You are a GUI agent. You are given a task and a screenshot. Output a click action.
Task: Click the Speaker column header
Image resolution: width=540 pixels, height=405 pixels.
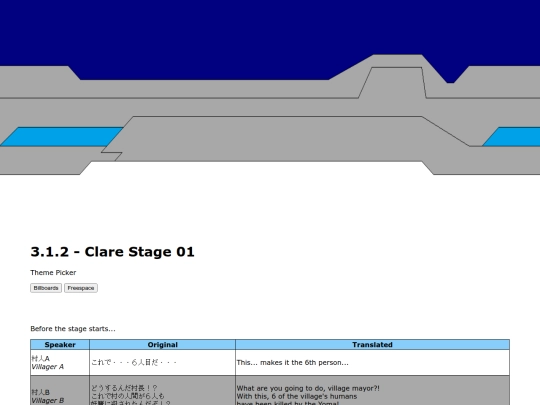click(60, 345)
